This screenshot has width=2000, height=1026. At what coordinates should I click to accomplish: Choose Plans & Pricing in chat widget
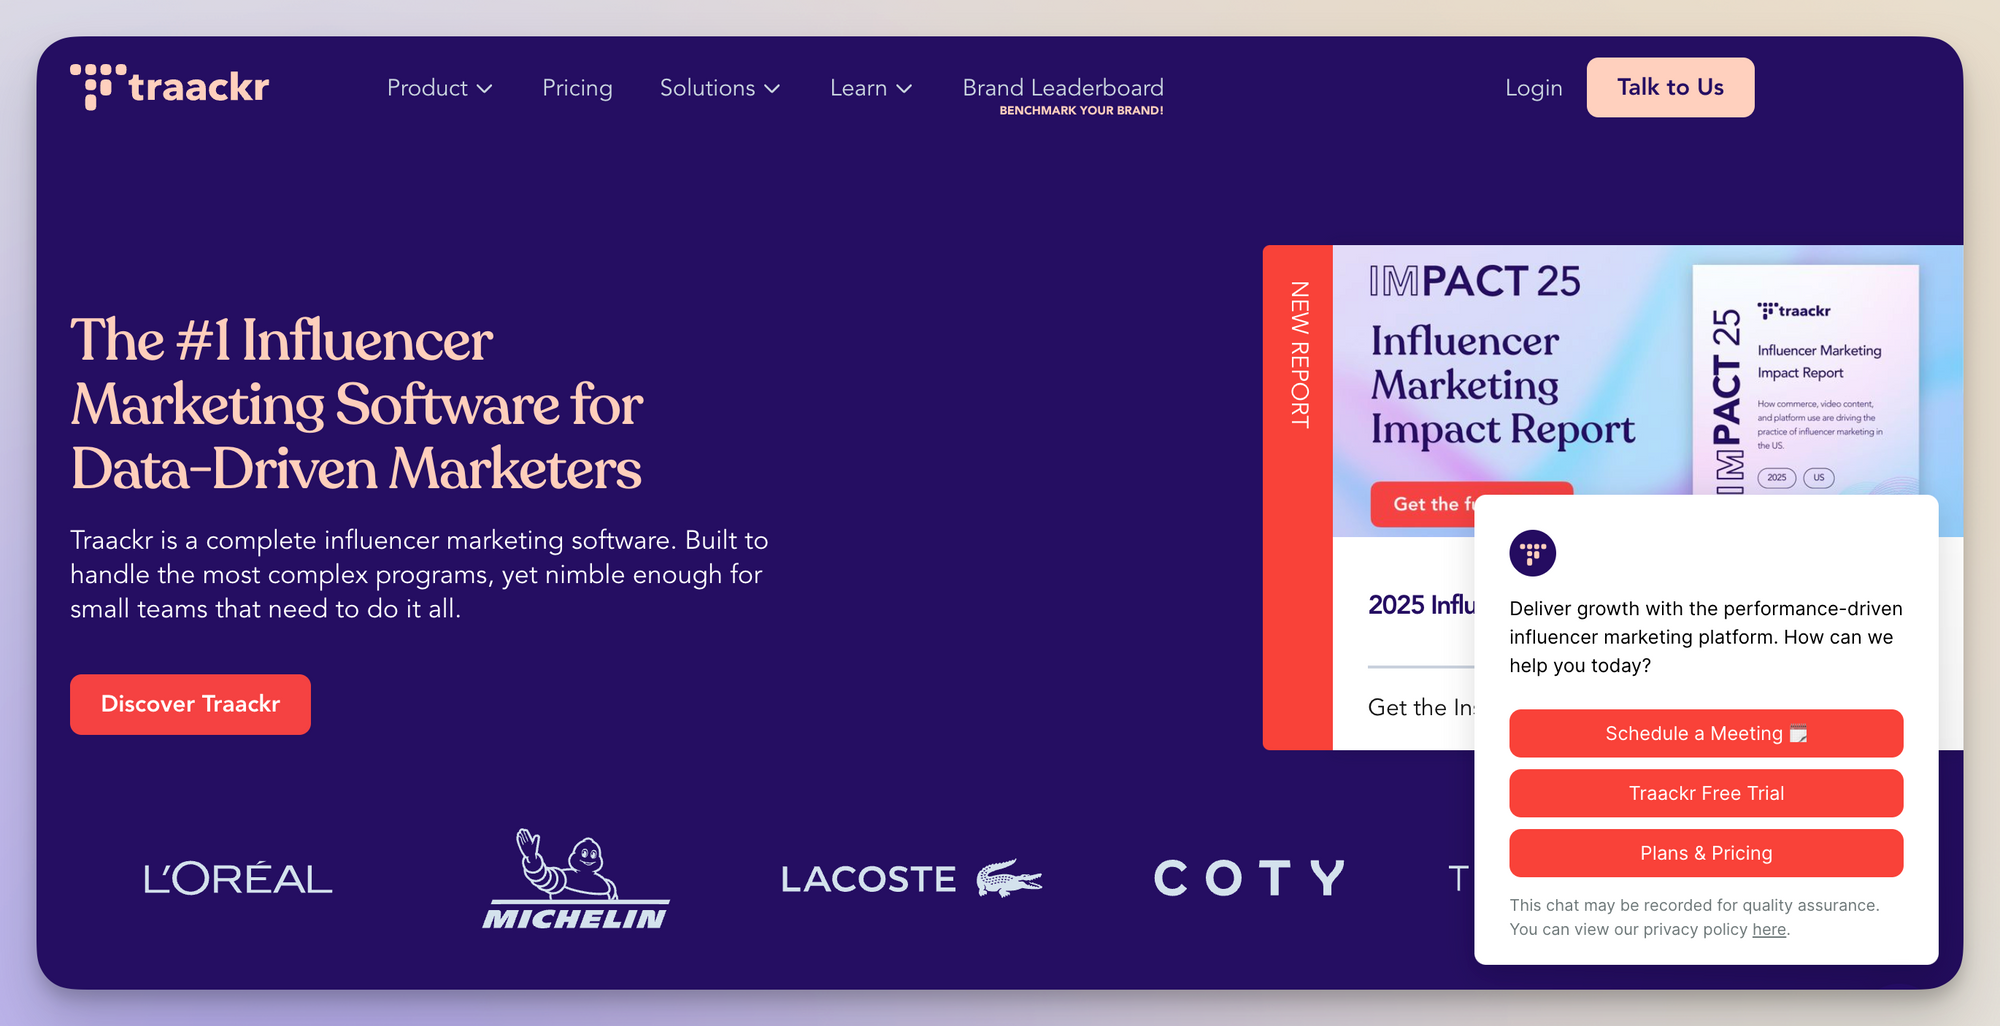1706,853
